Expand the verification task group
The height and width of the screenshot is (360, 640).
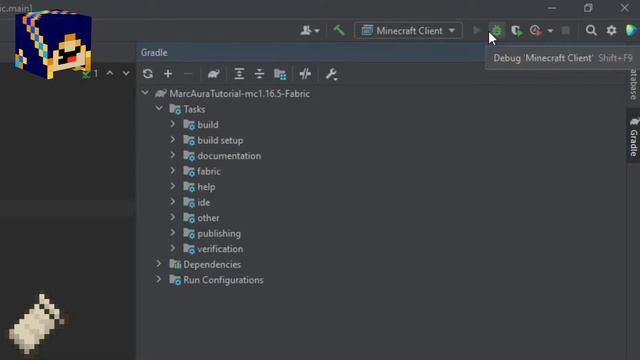pyautogui.click(x=173, y=248)
